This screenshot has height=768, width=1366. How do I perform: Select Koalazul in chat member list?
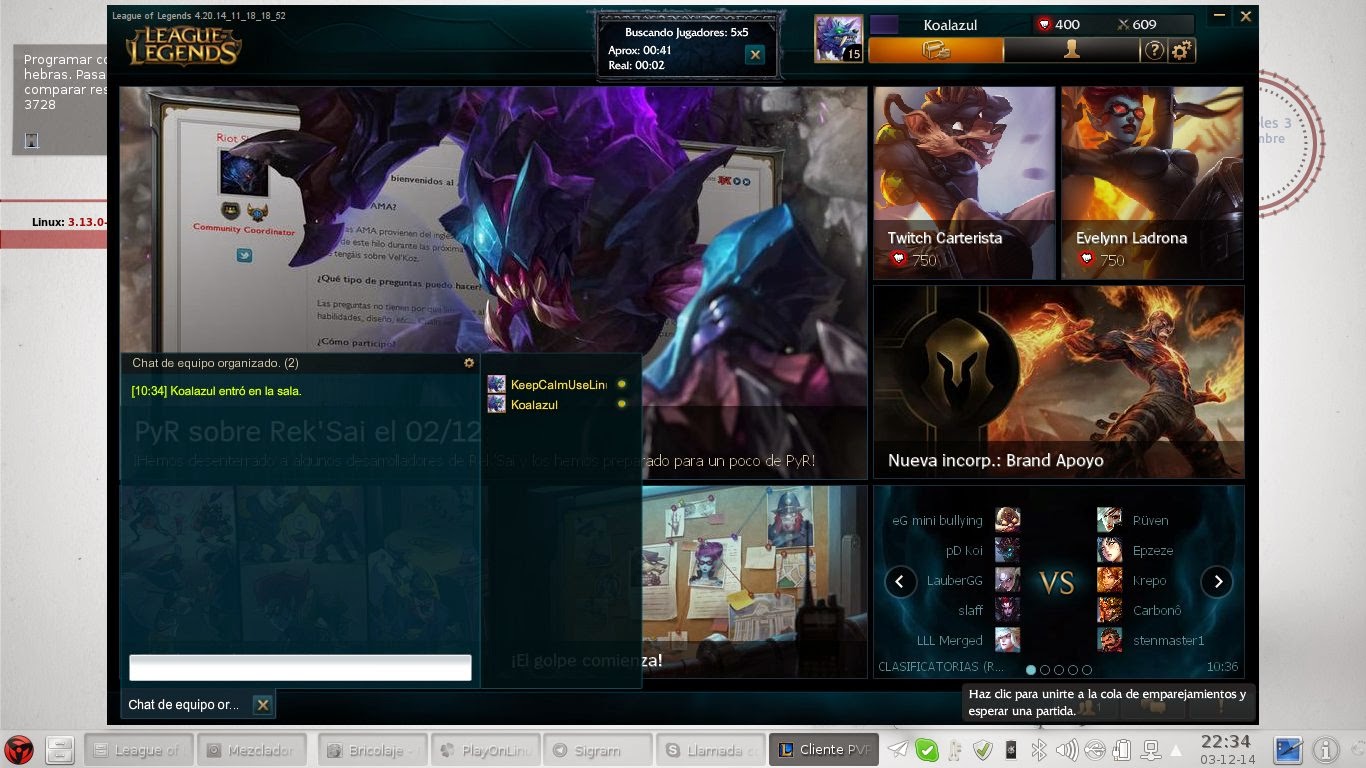click(556, 404)
